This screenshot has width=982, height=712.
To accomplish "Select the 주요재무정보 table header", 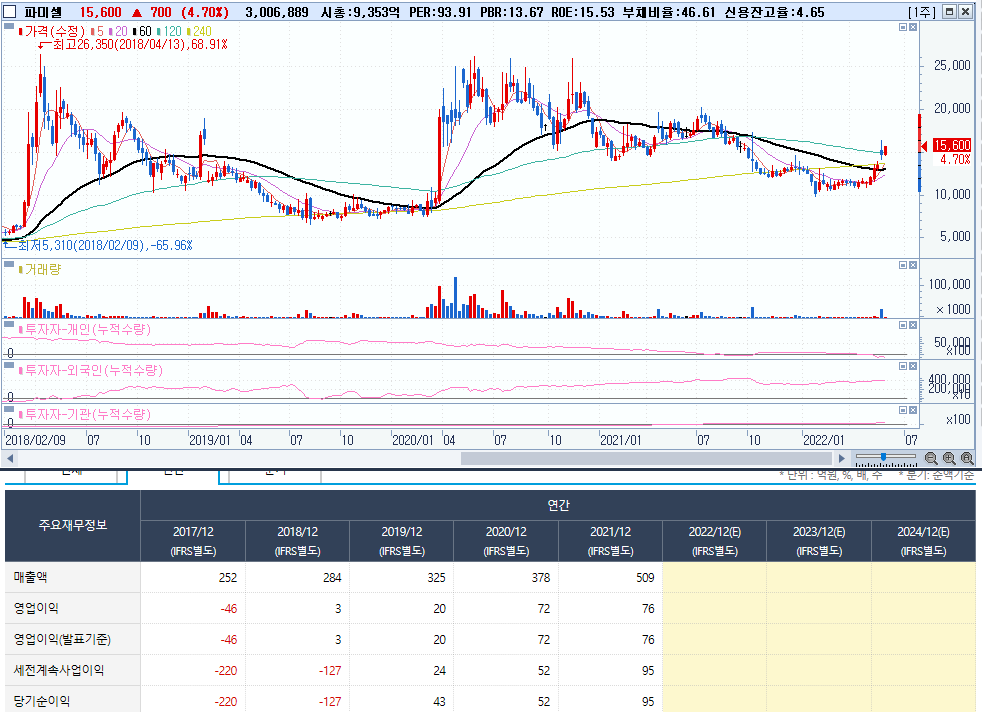I will tap(73, 525).
